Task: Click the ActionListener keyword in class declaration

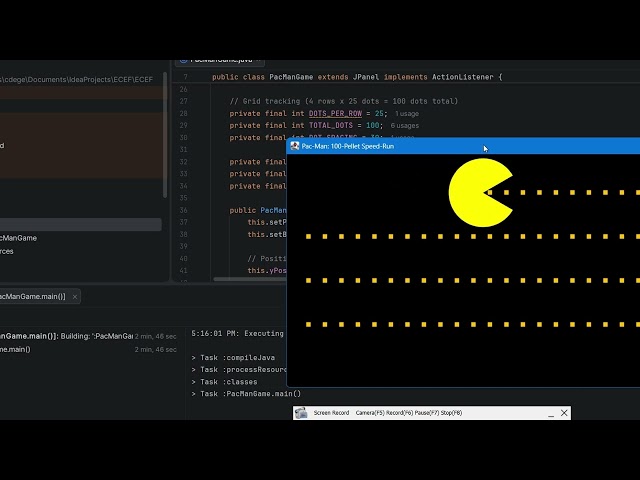Action: 462,77
